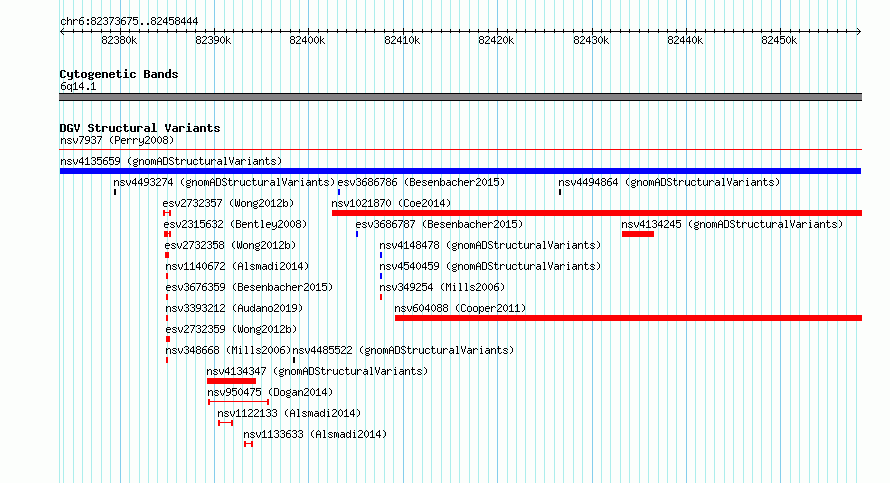The image size is (890, 483).
Task: Click the 82440k ruler mark
Action: tap(686, 40)
